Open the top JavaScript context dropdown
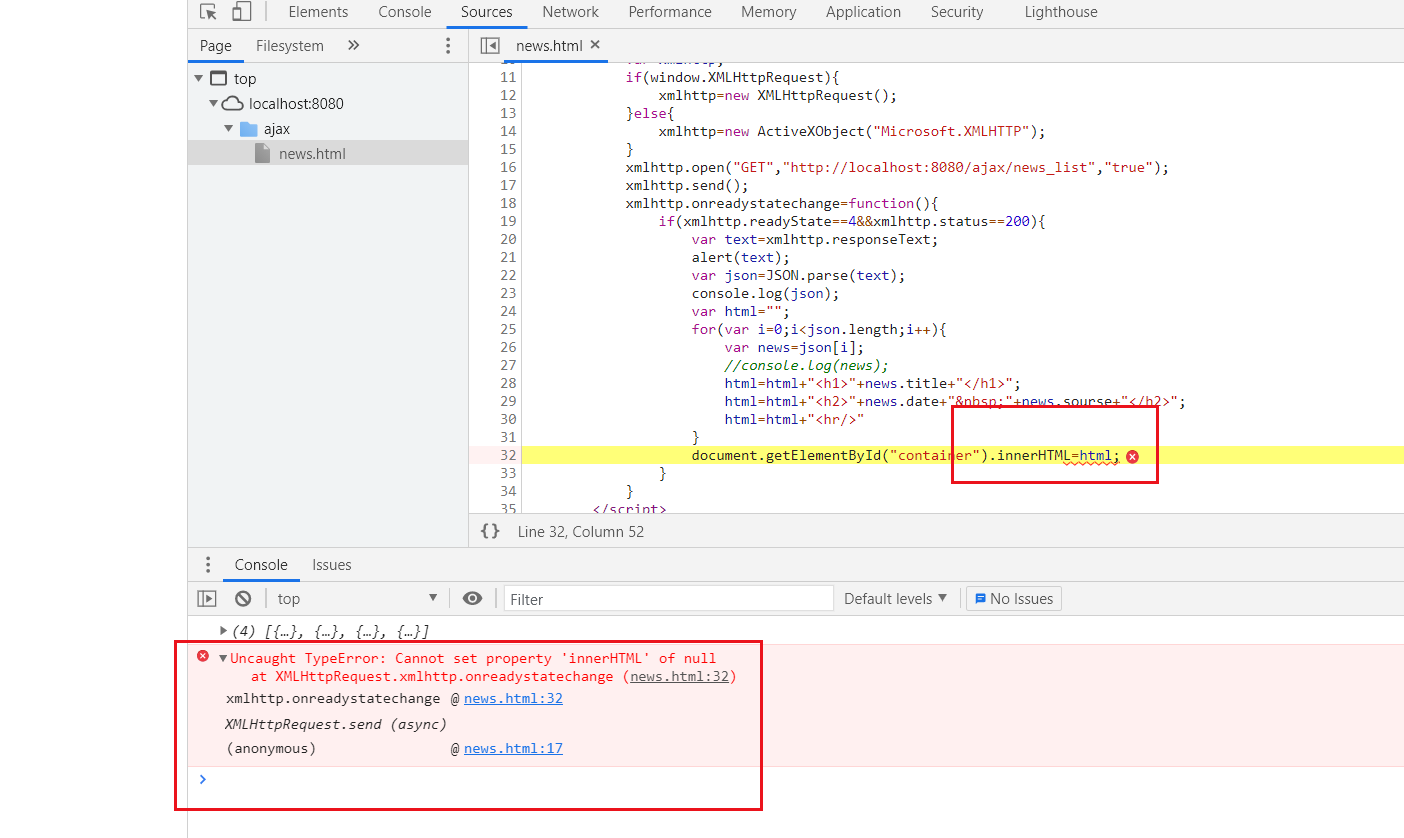 tap(358, 598)
